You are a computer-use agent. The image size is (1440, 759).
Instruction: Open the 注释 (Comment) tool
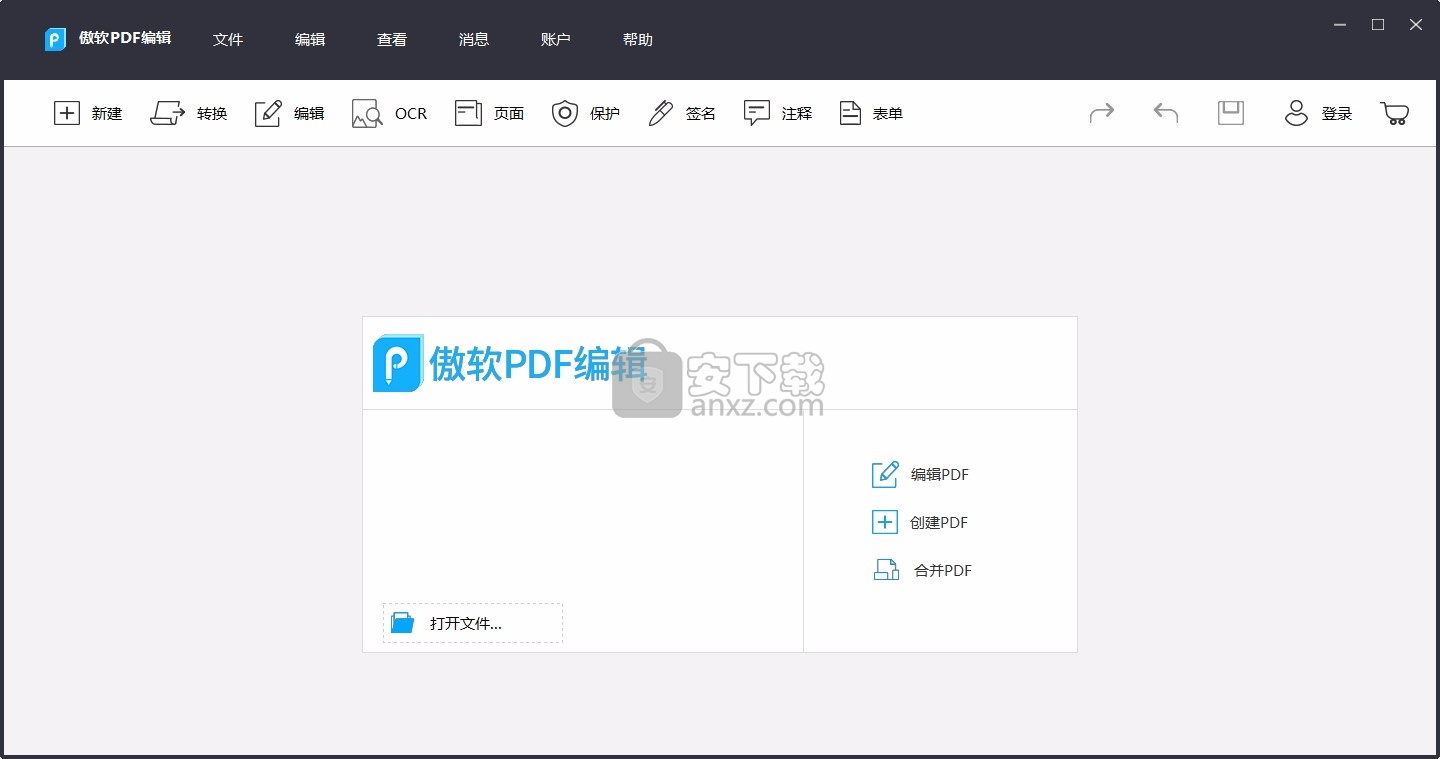tap(777, 113)
